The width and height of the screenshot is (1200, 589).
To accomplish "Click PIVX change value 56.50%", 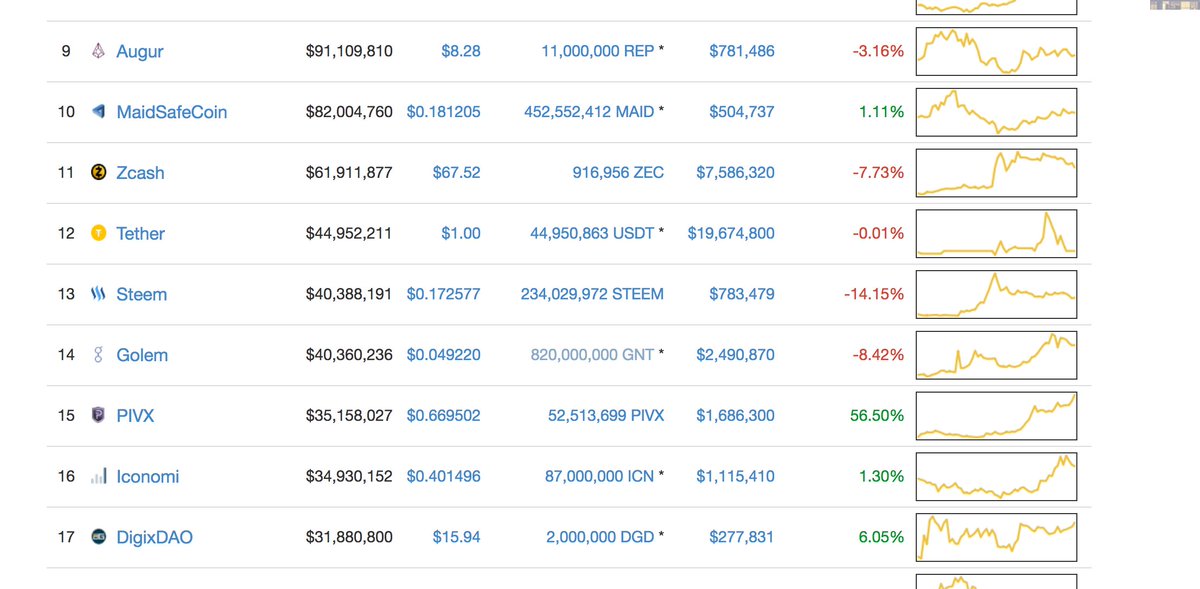I will 877,415.
